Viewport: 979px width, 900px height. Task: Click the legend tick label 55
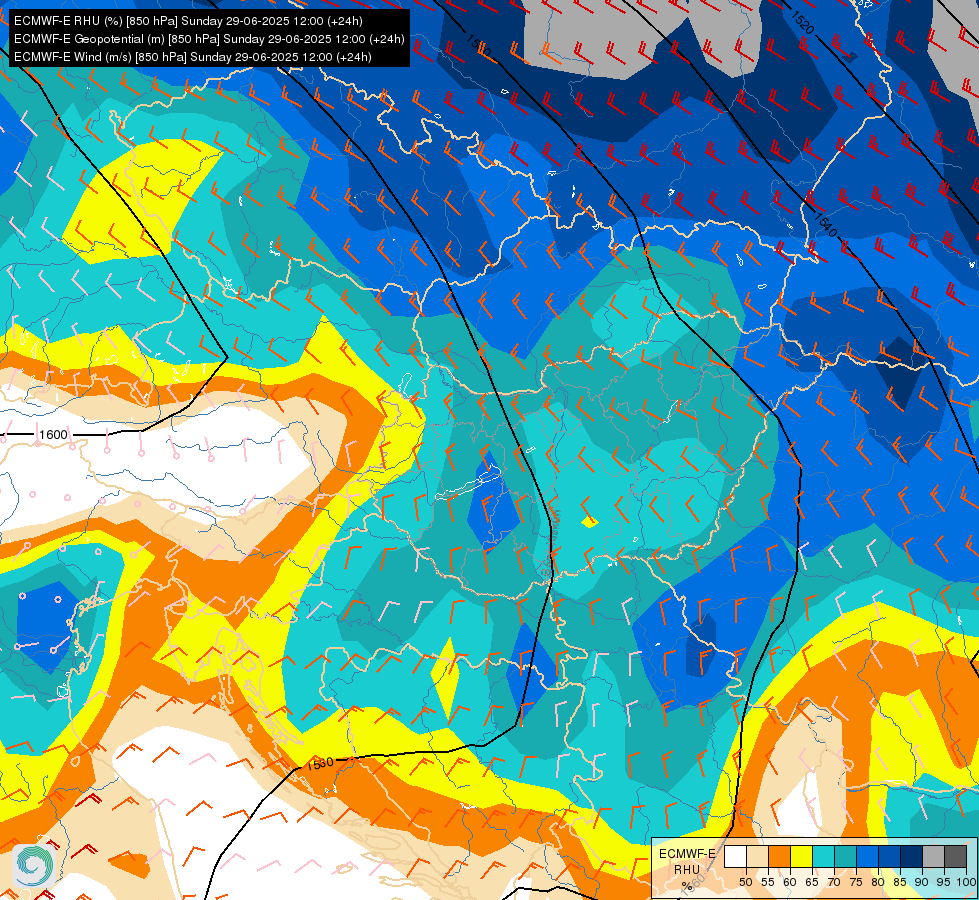coord(768,882)
